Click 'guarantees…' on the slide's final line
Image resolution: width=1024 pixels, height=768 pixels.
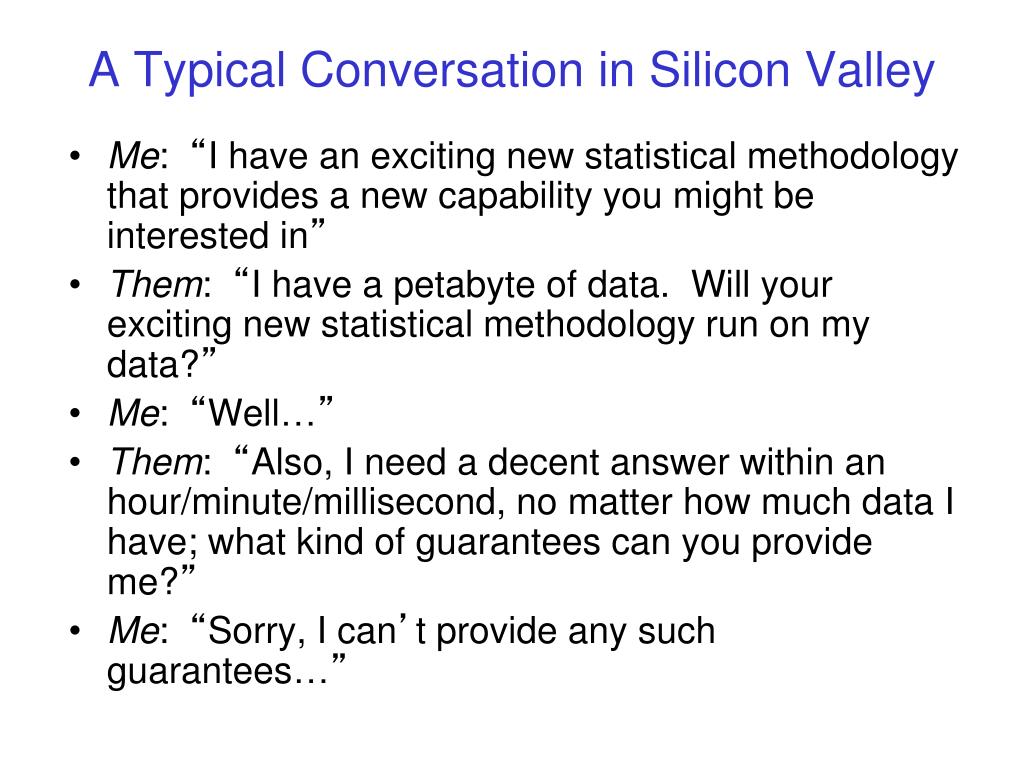pyautogui.click(x=219, y=673)
